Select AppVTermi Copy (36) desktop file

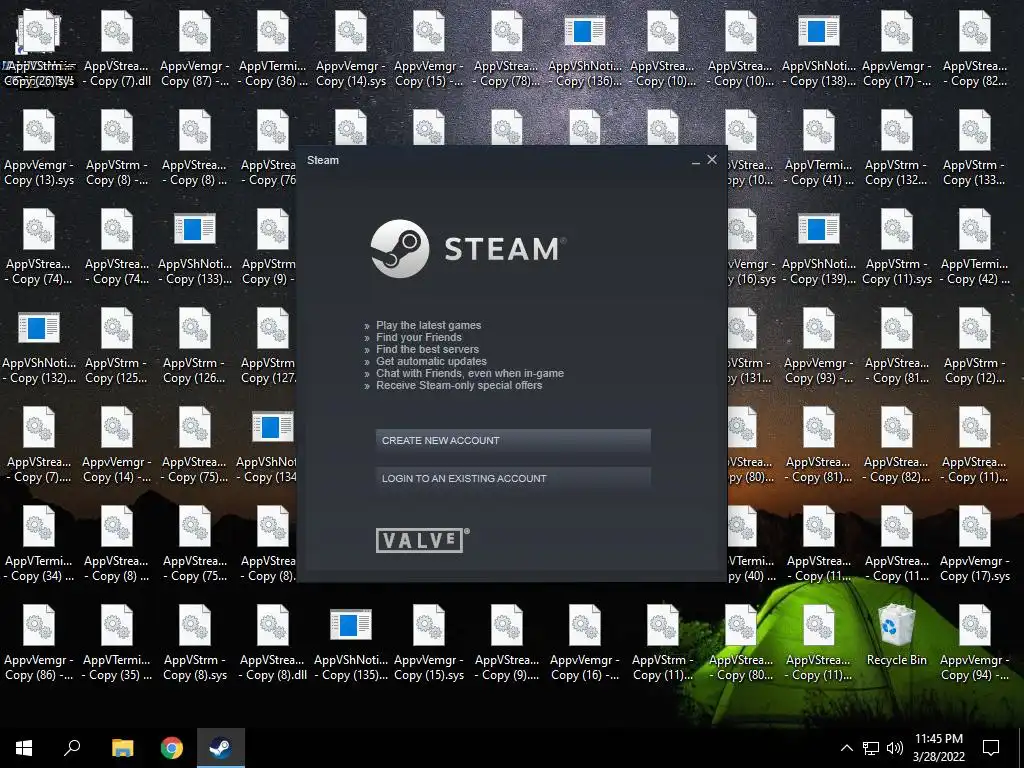coord(273,49)
